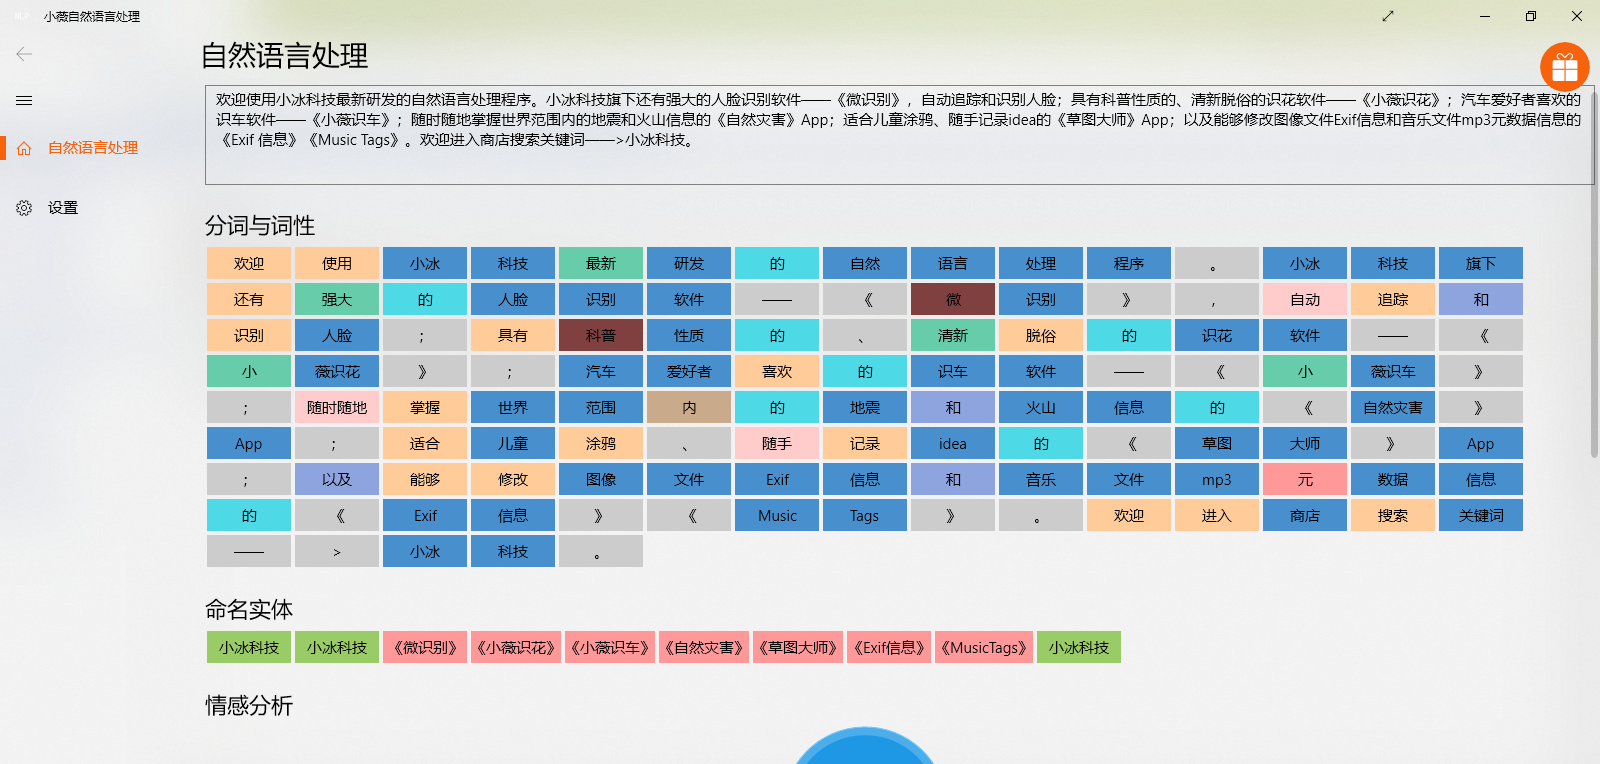Select the 大师 word tile

click(1305, 443)
